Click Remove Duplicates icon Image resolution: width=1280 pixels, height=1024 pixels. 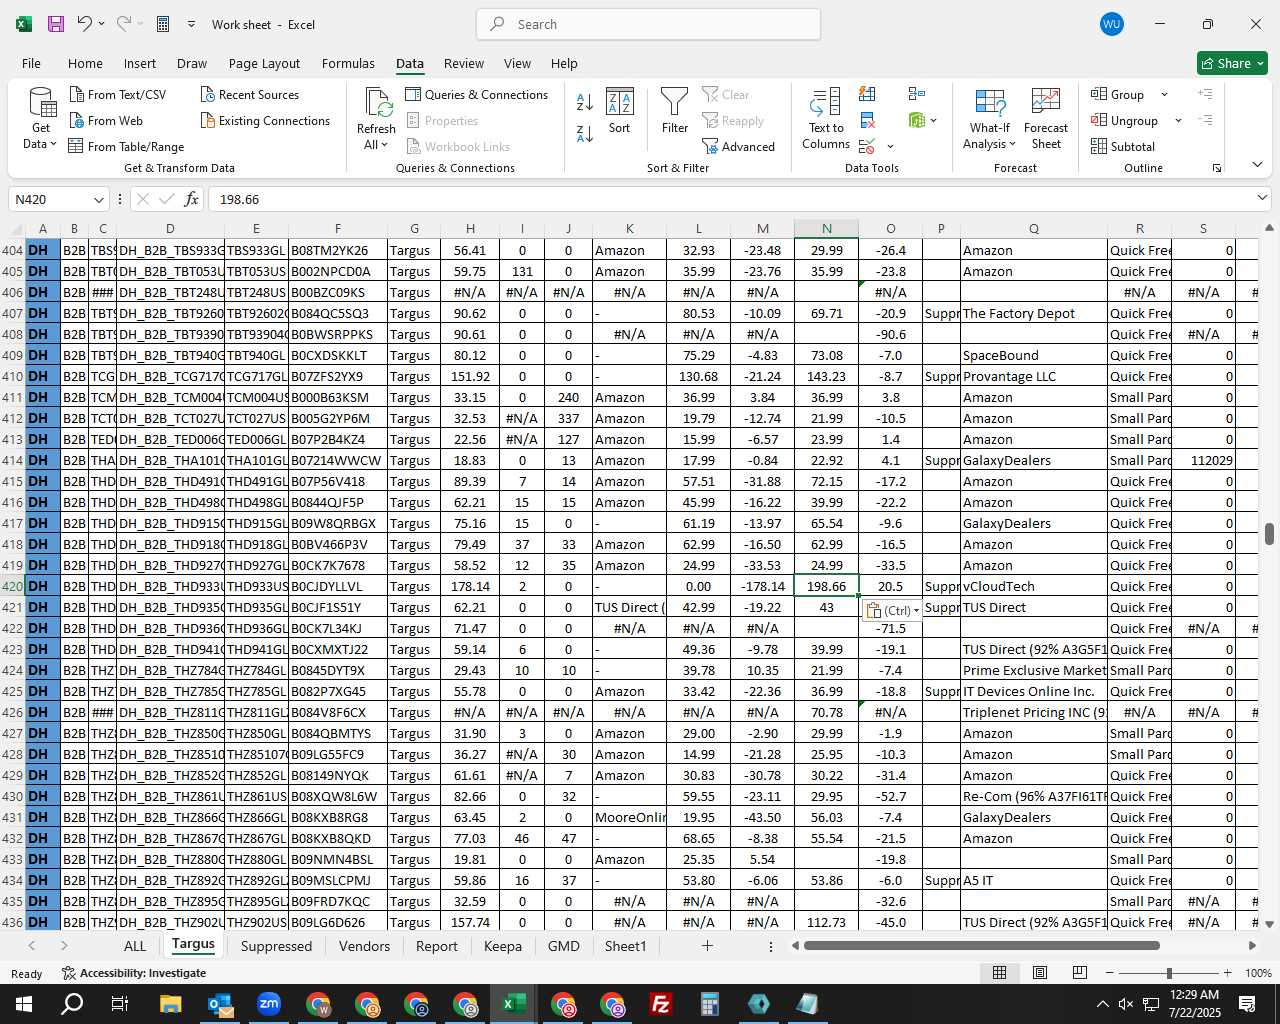(867, 120)
